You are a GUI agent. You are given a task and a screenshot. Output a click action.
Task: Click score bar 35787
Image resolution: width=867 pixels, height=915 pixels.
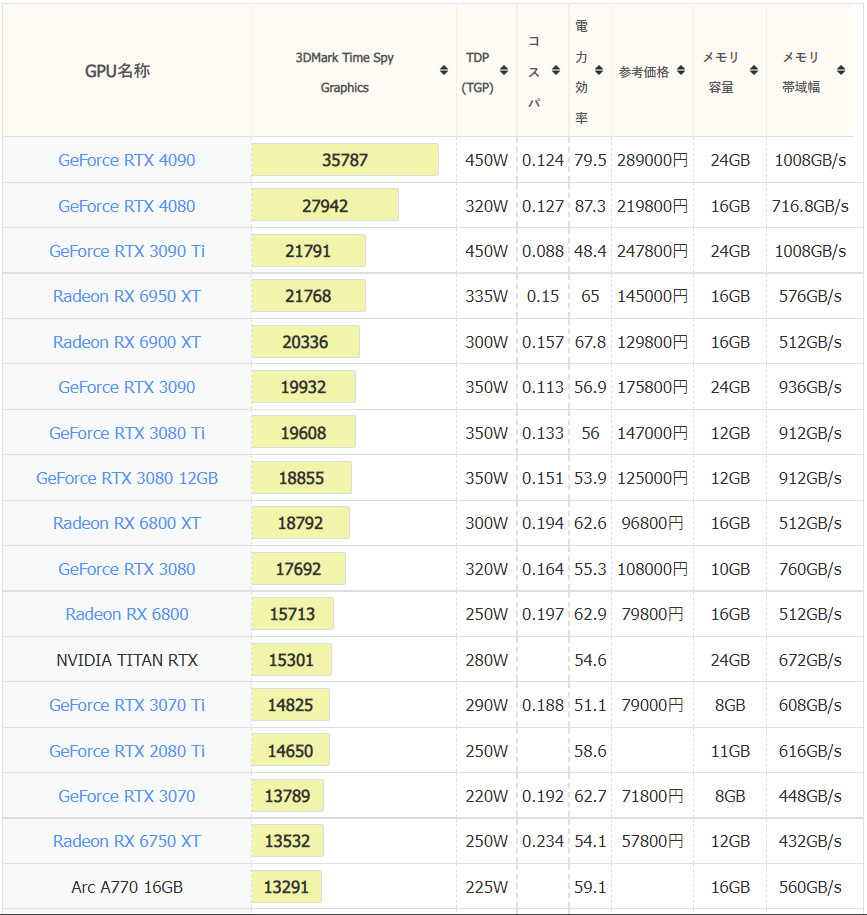coord(345,160)
